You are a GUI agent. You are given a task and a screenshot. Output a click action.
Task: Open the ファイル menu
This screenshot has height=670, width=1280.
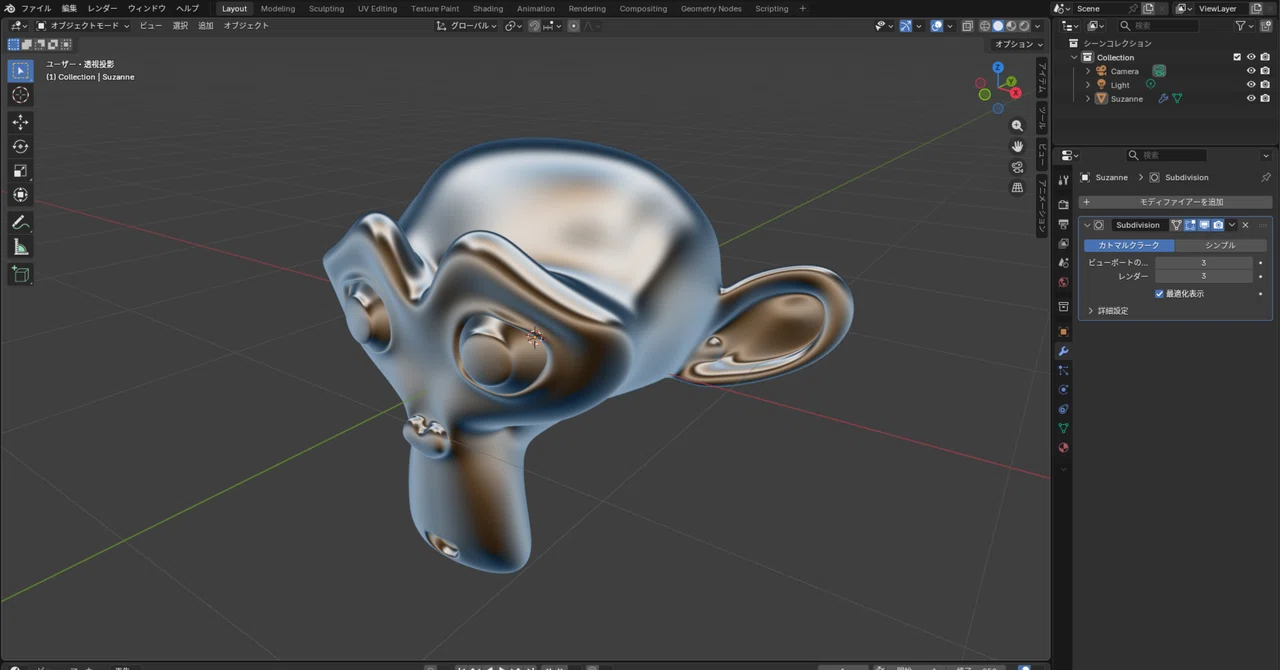click(36, 8)
